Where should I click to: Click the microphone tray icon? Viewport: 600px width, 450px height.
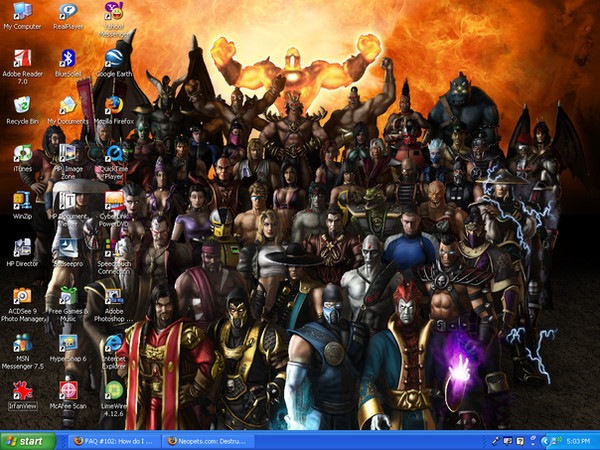(x=496, y=441)
